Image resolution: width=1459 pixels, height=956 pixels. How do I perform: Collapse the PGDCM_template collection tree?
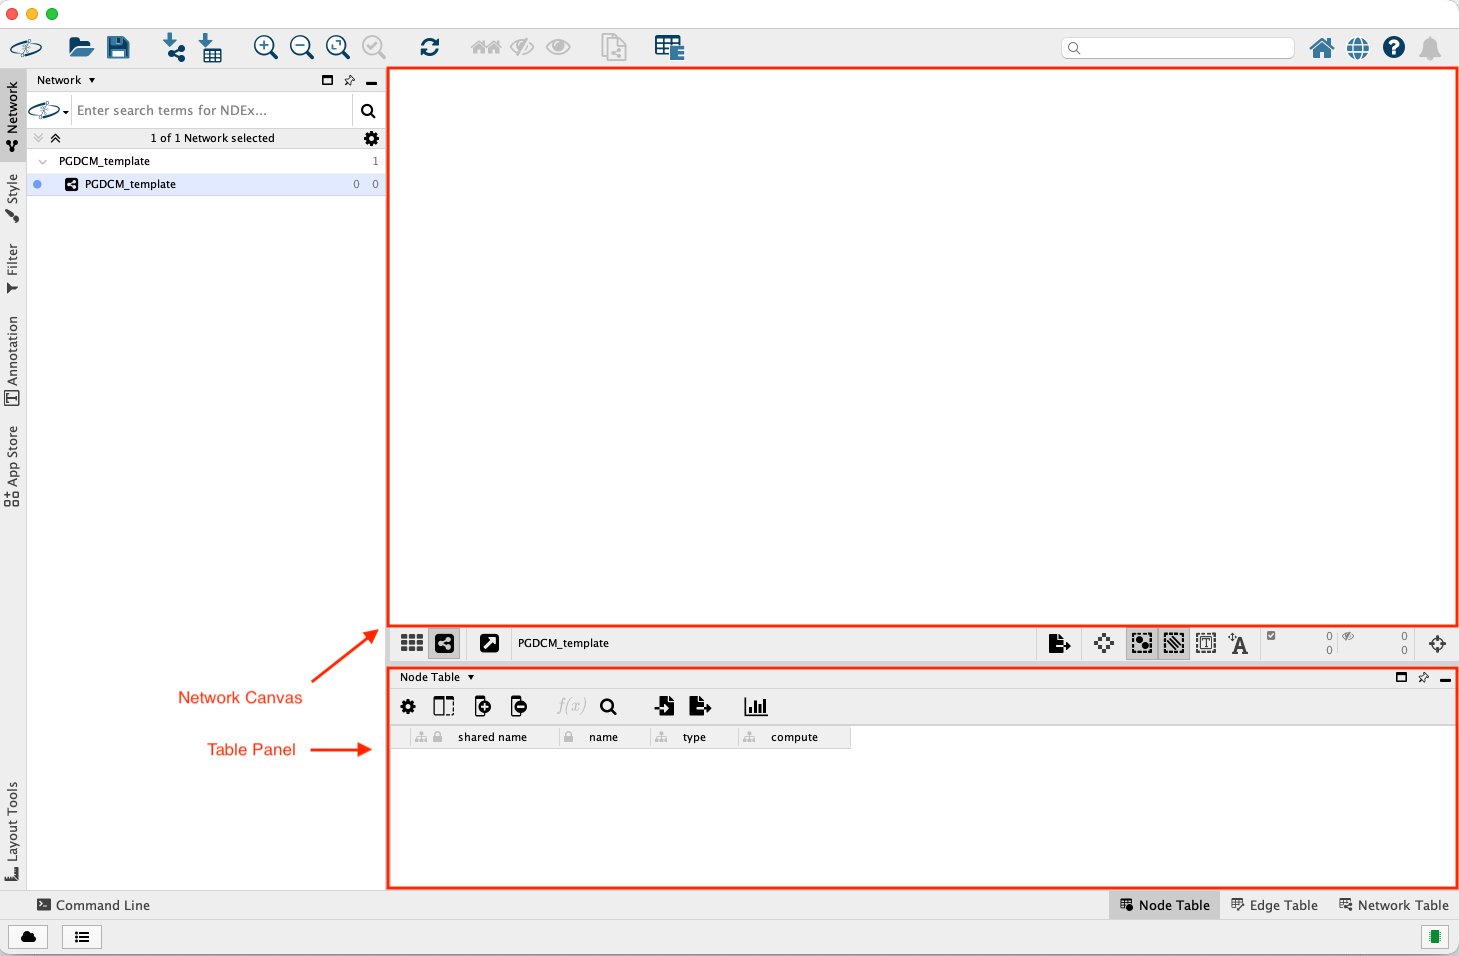42,161
